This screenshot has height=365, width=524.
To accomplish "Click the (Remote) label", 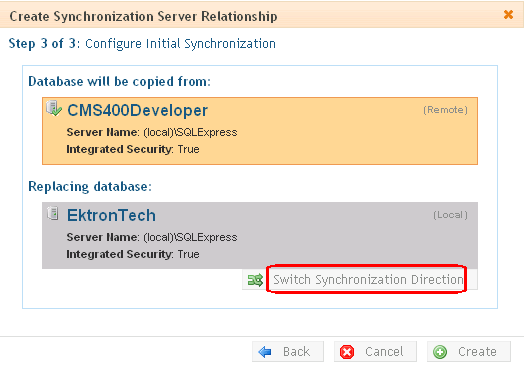I will click(445, 110).
